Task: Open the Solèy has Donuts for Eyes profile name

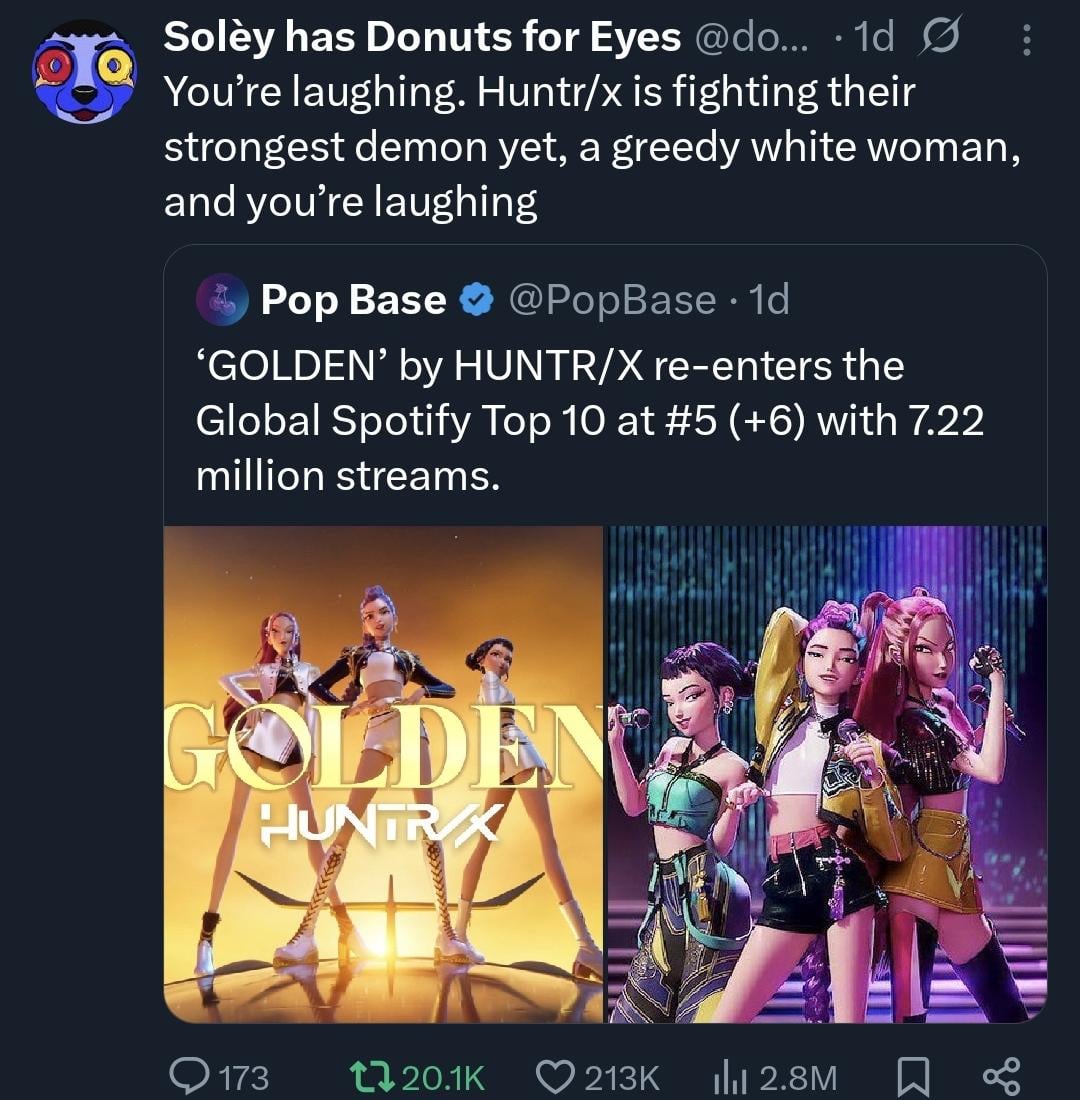Action: (x=422, y=38)
